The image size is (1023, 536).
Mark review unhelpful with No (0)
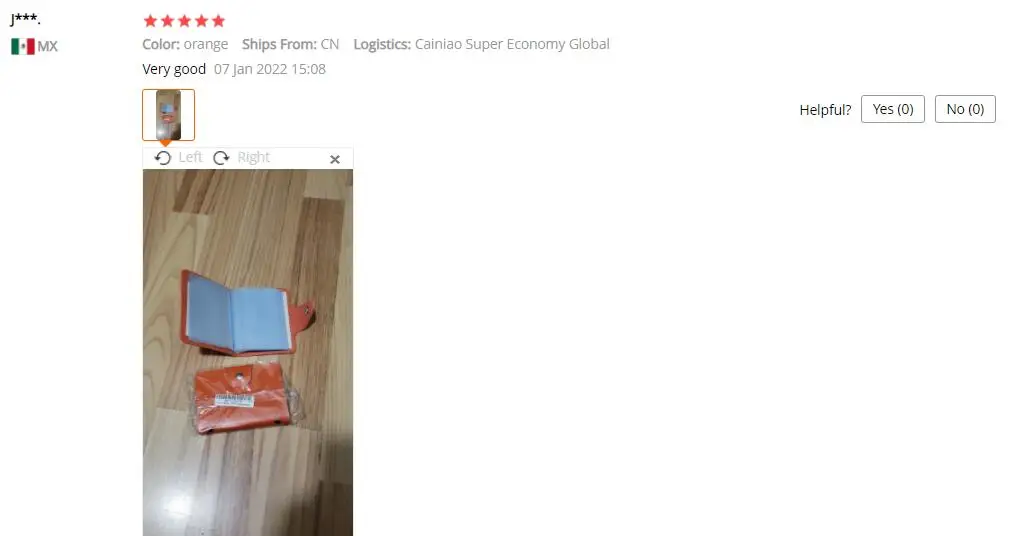point(965,109)
